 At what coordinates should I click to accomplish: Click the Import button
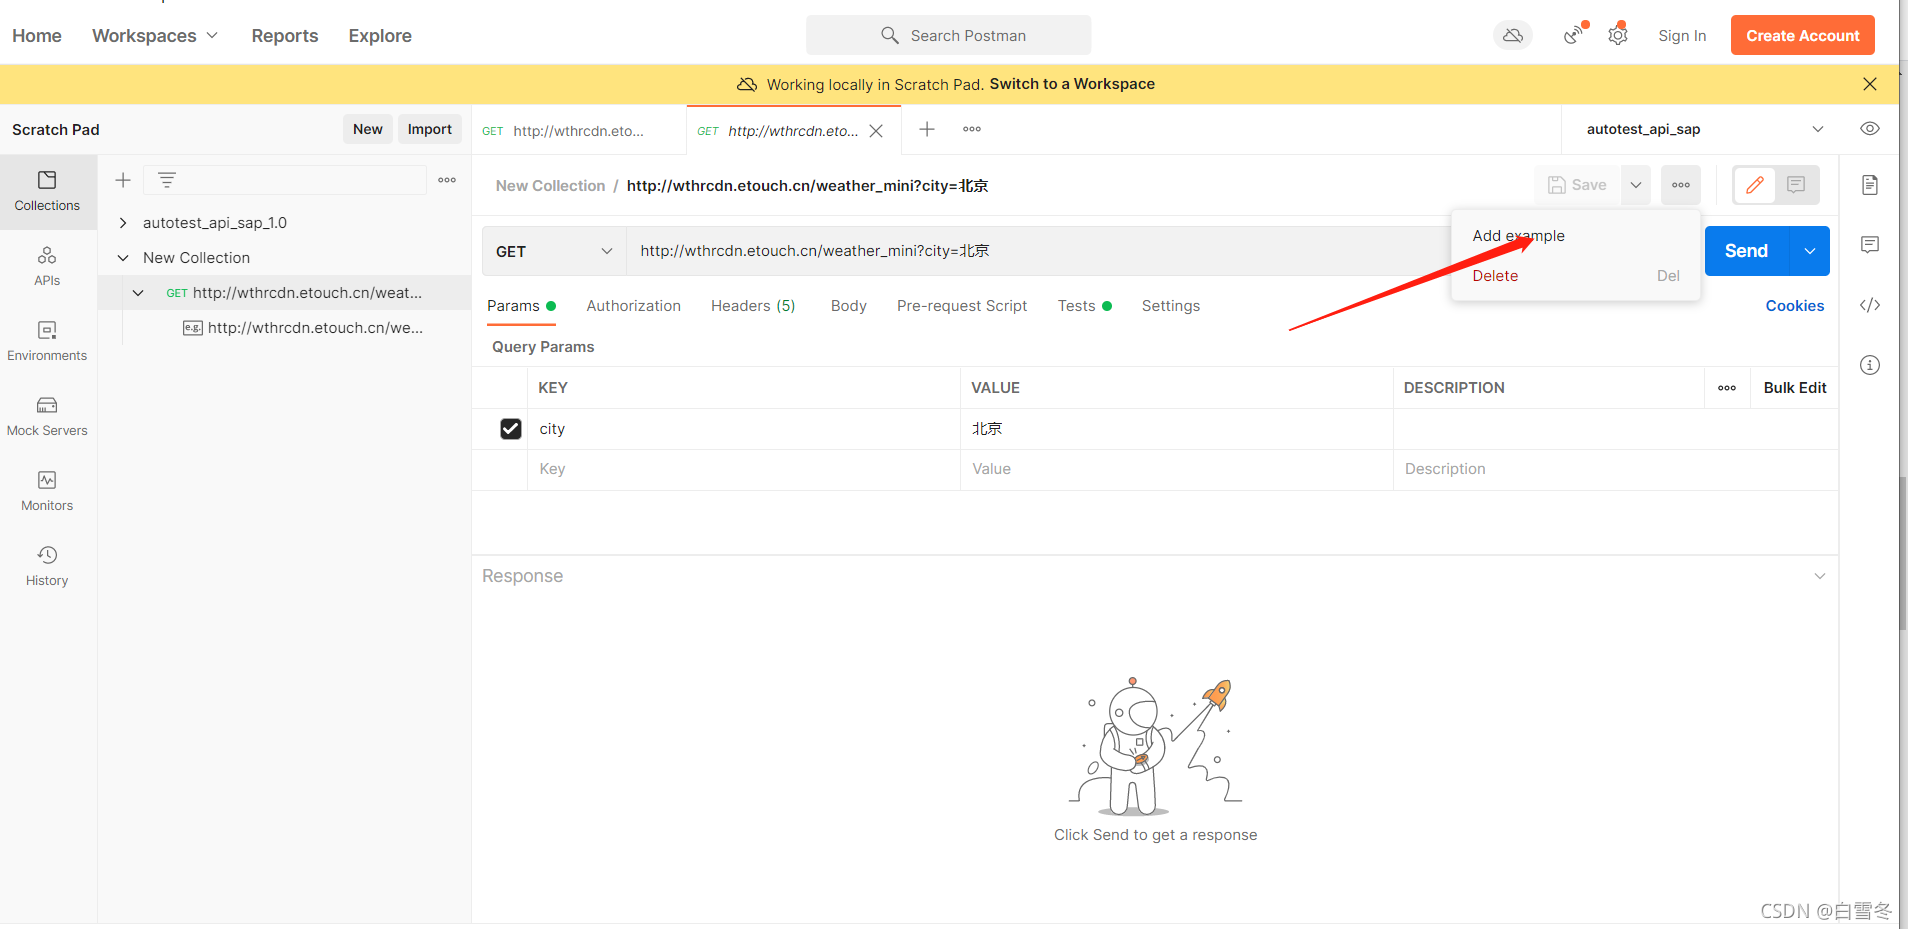point(429,129)
